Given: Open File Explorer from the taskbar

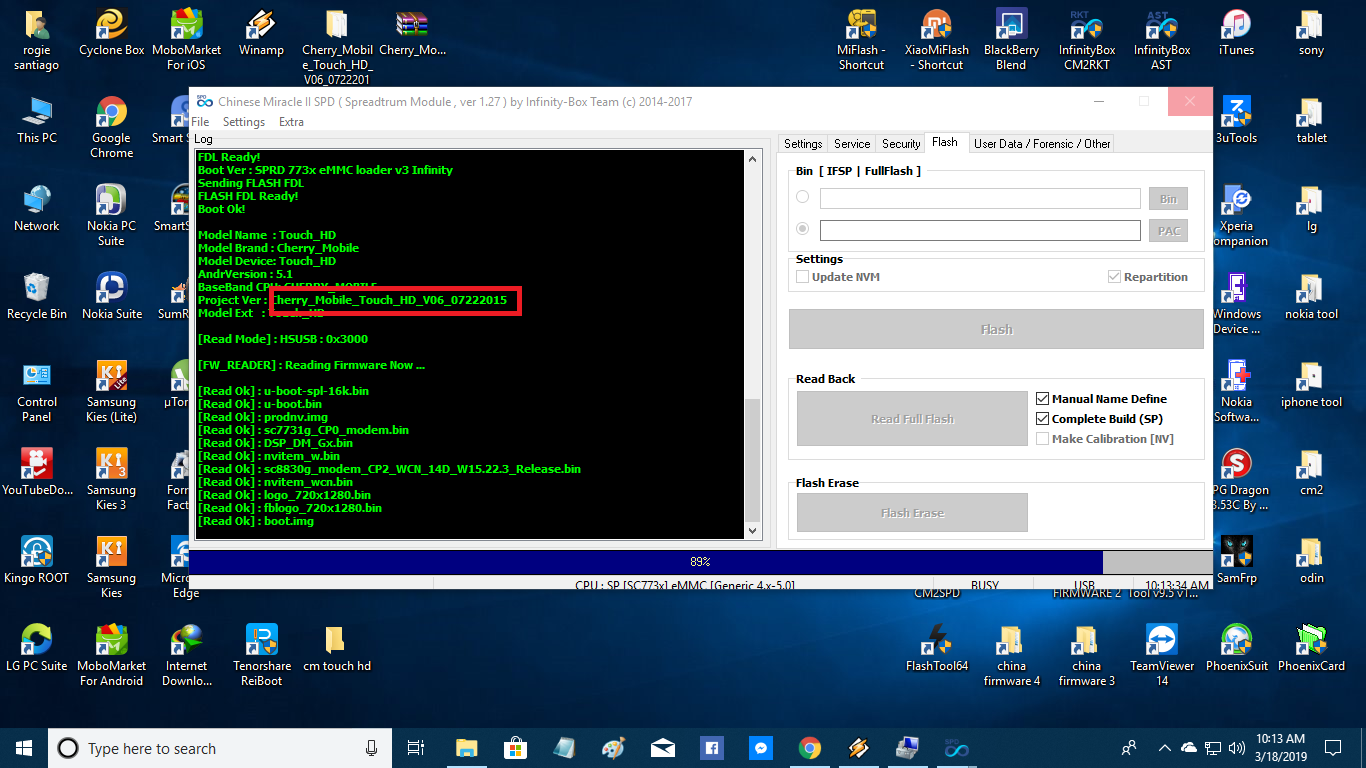Looking at the screenshot, I should [x=466, y=747].
